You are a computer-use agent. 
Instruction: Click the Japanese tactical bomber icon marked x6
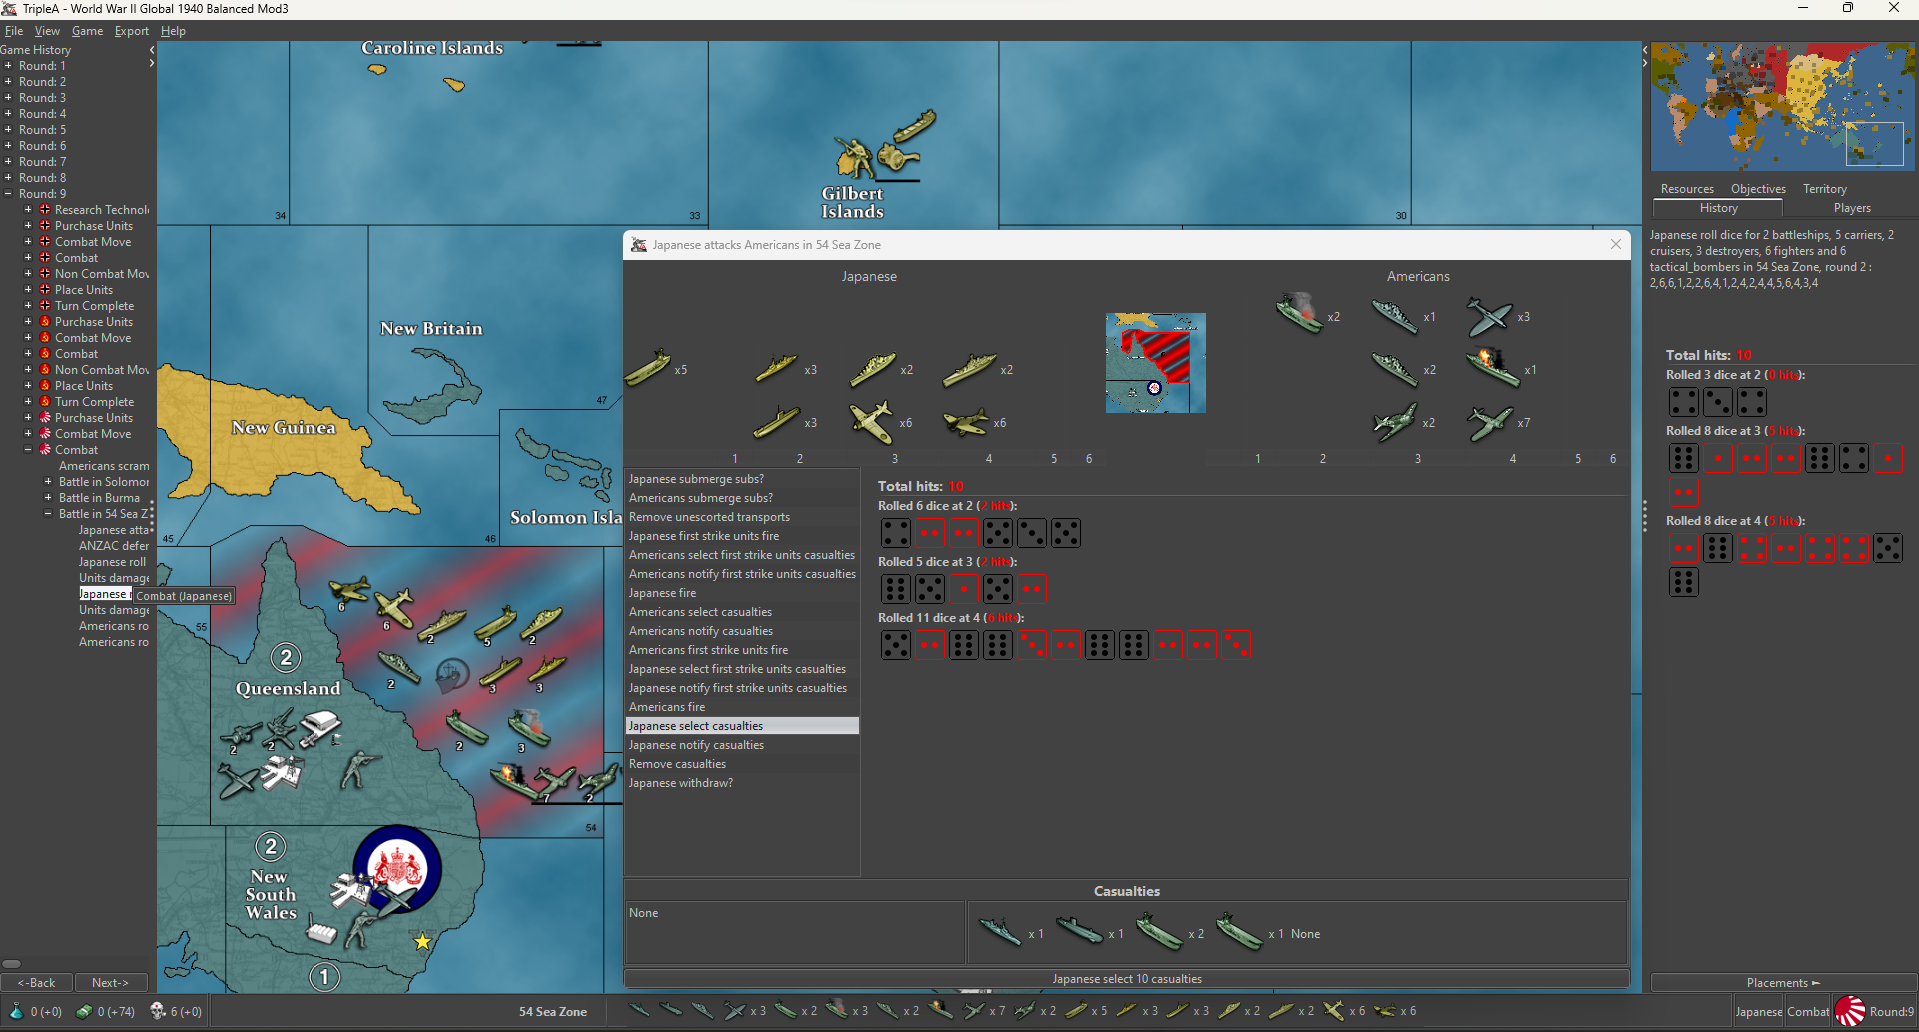click(x=967, y=422)
